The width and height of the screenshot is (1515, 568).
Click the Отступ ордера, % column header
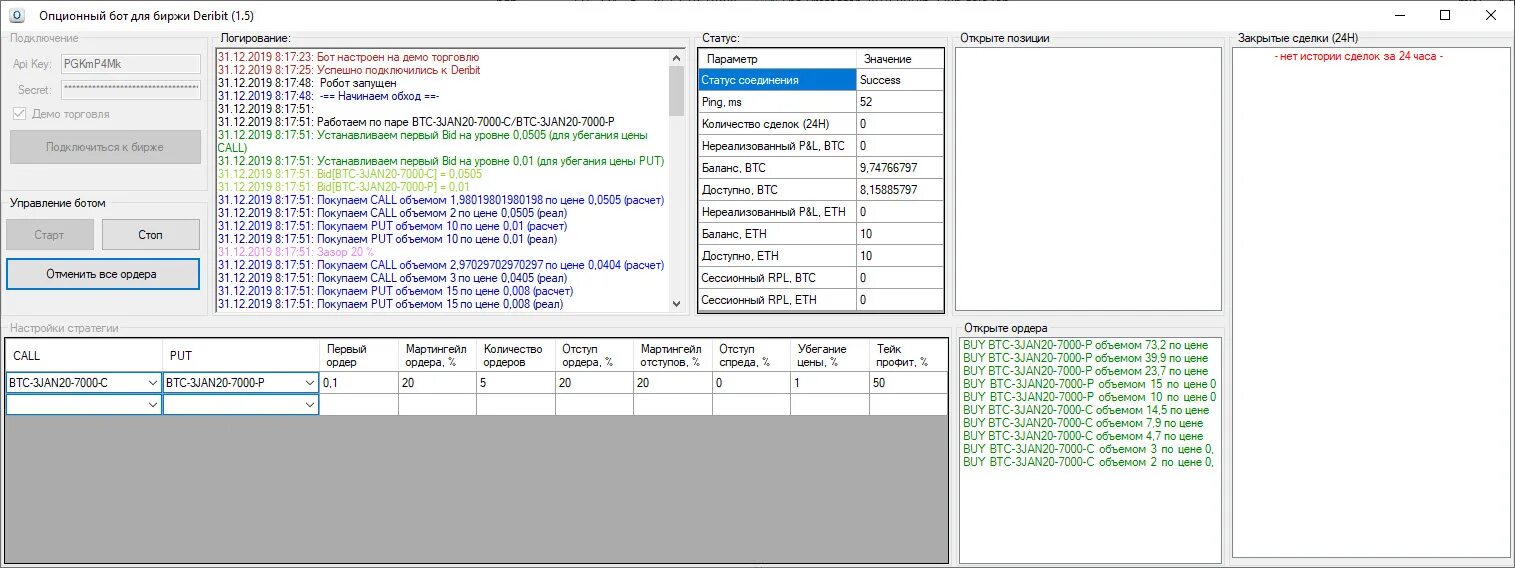pyautogui.click(x=594, y=355)
